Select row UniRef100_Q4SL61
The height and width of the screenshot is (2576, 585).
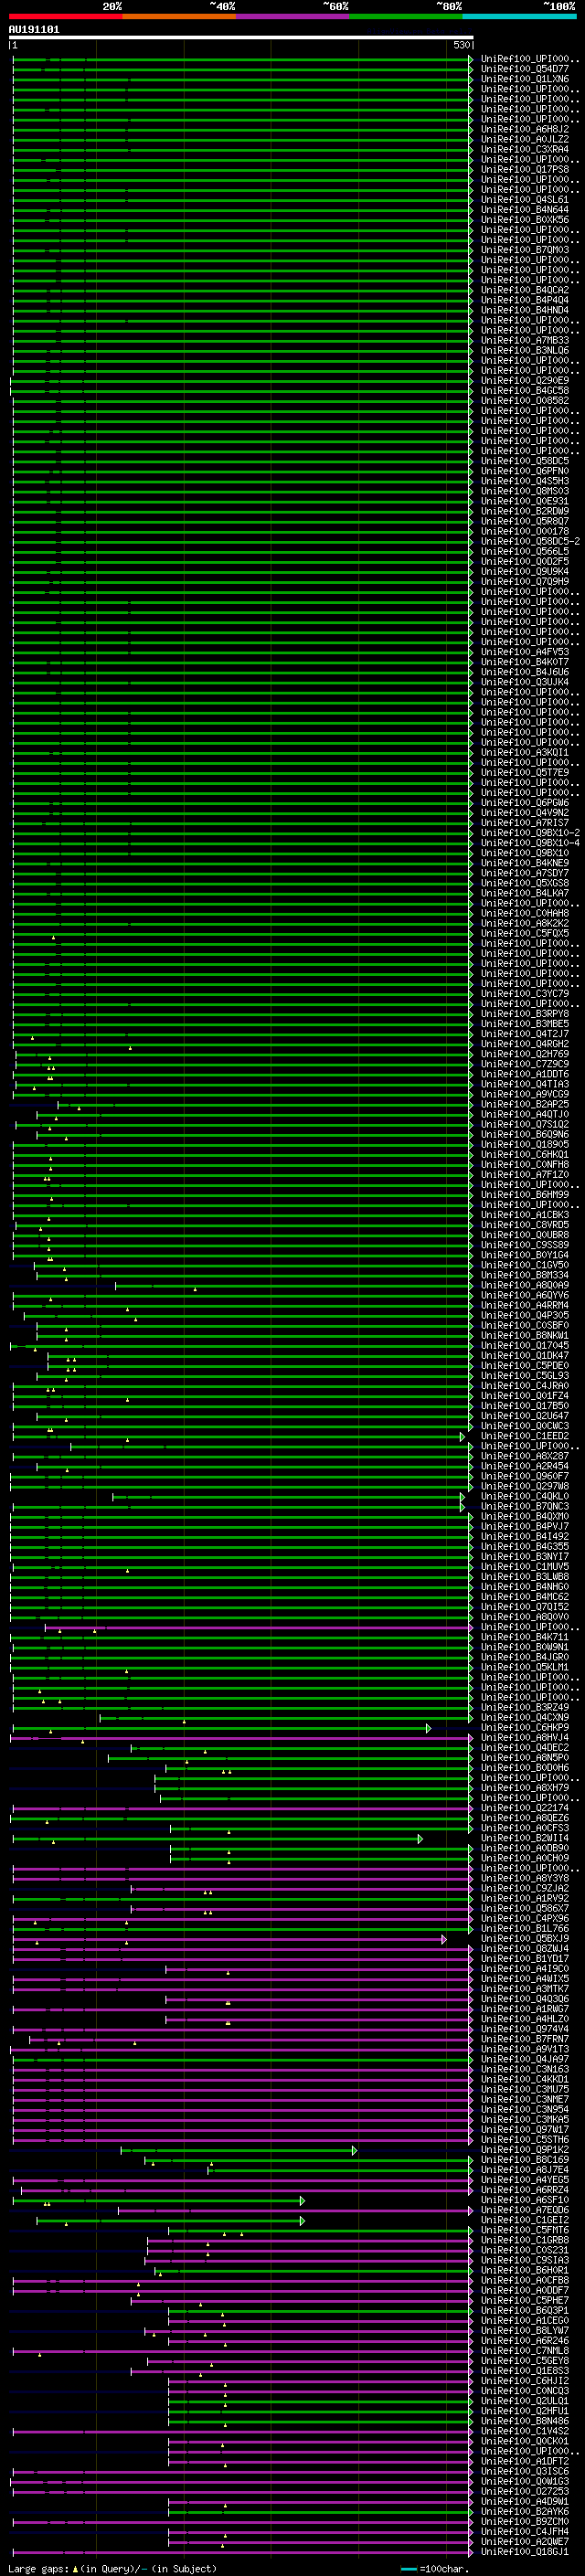[525, 200]
